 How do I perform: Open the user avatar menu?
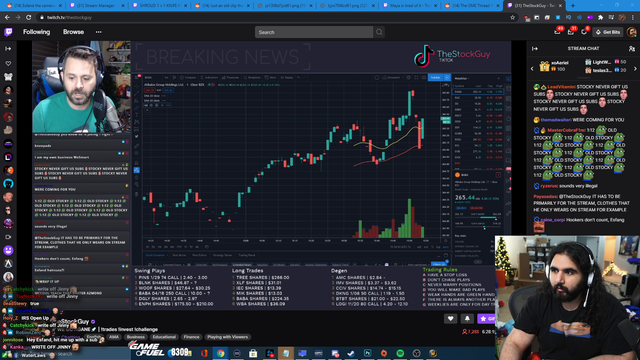pos(631,32)
